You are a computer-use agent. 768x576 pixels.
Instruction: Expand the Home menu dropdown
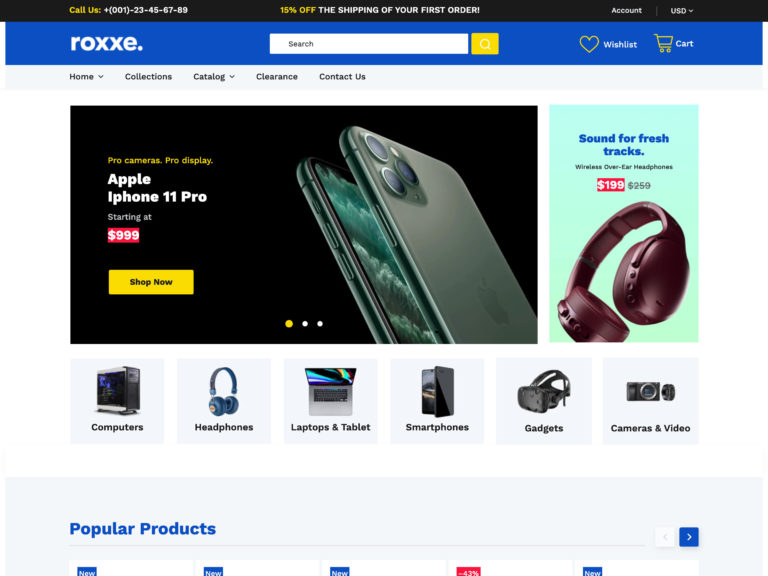point(86,76)
